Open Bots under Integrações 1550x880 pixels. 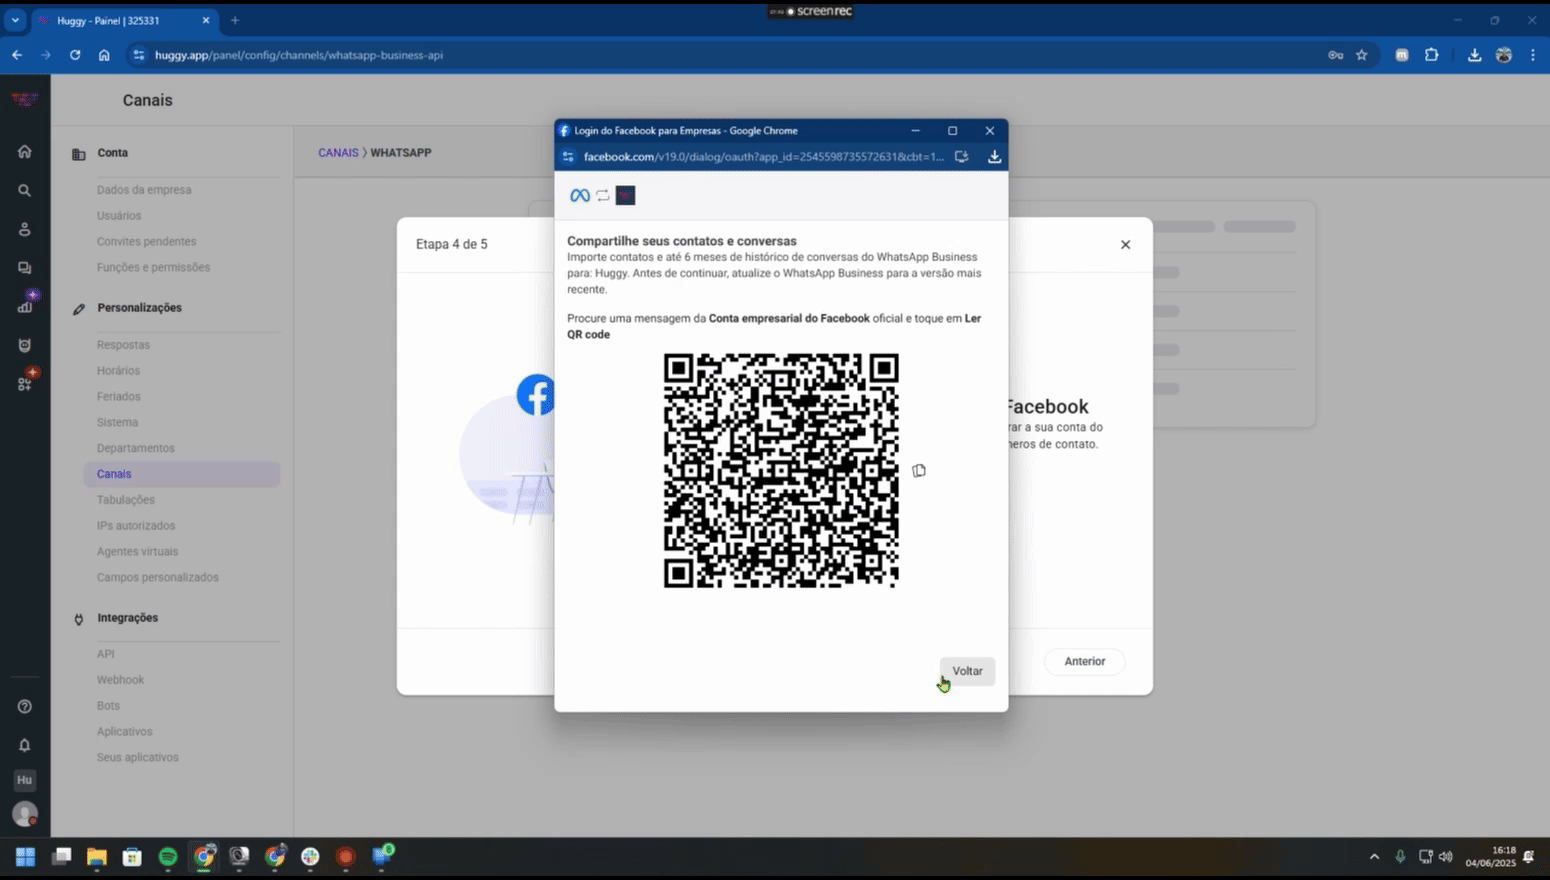tap(108, 706)
